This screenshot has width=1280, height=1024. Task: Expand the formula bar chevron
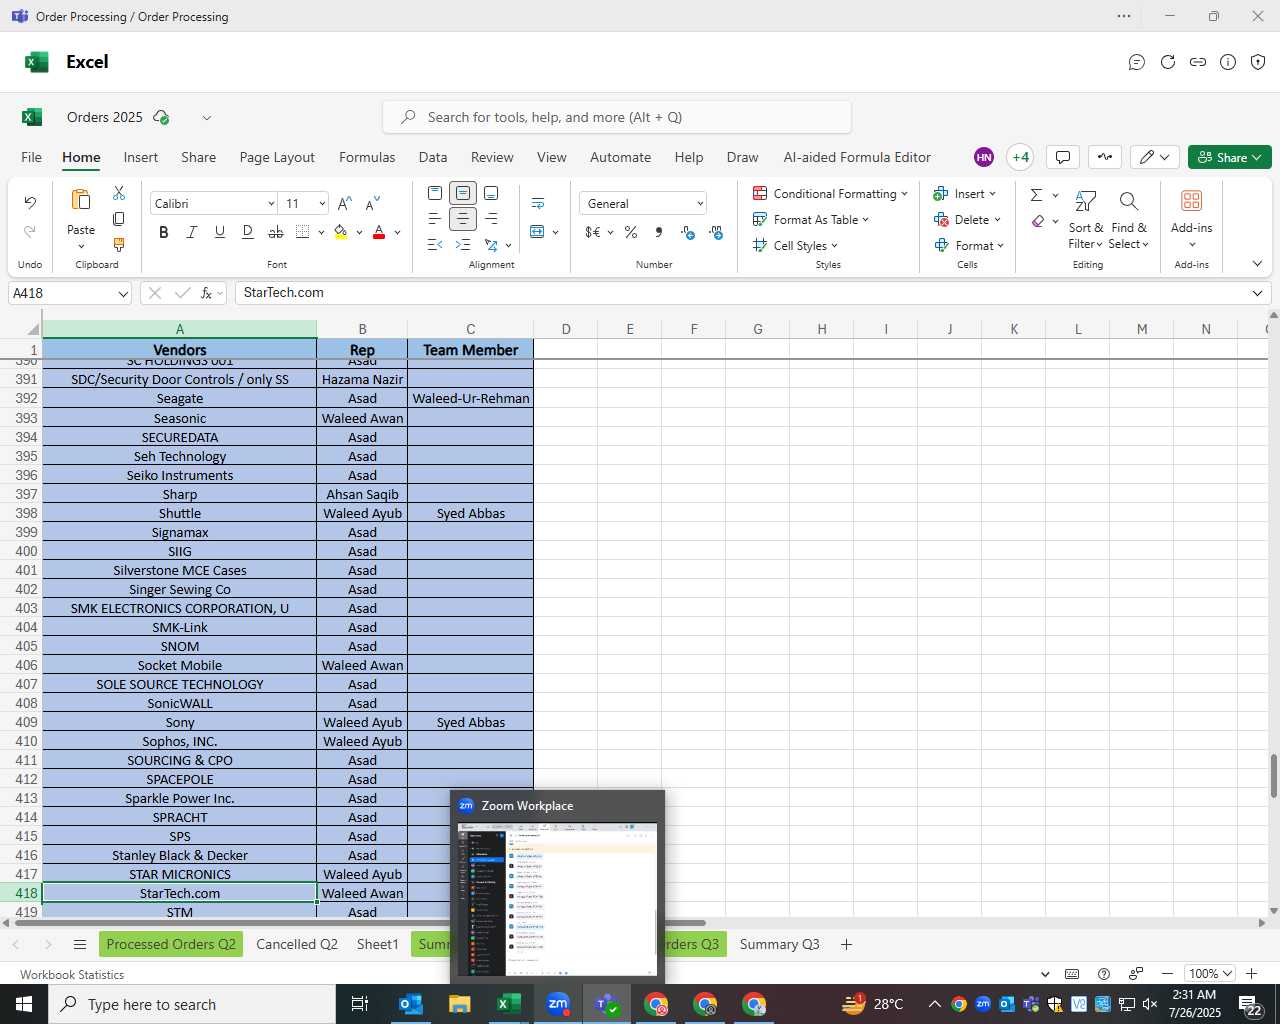(1257, 293)
